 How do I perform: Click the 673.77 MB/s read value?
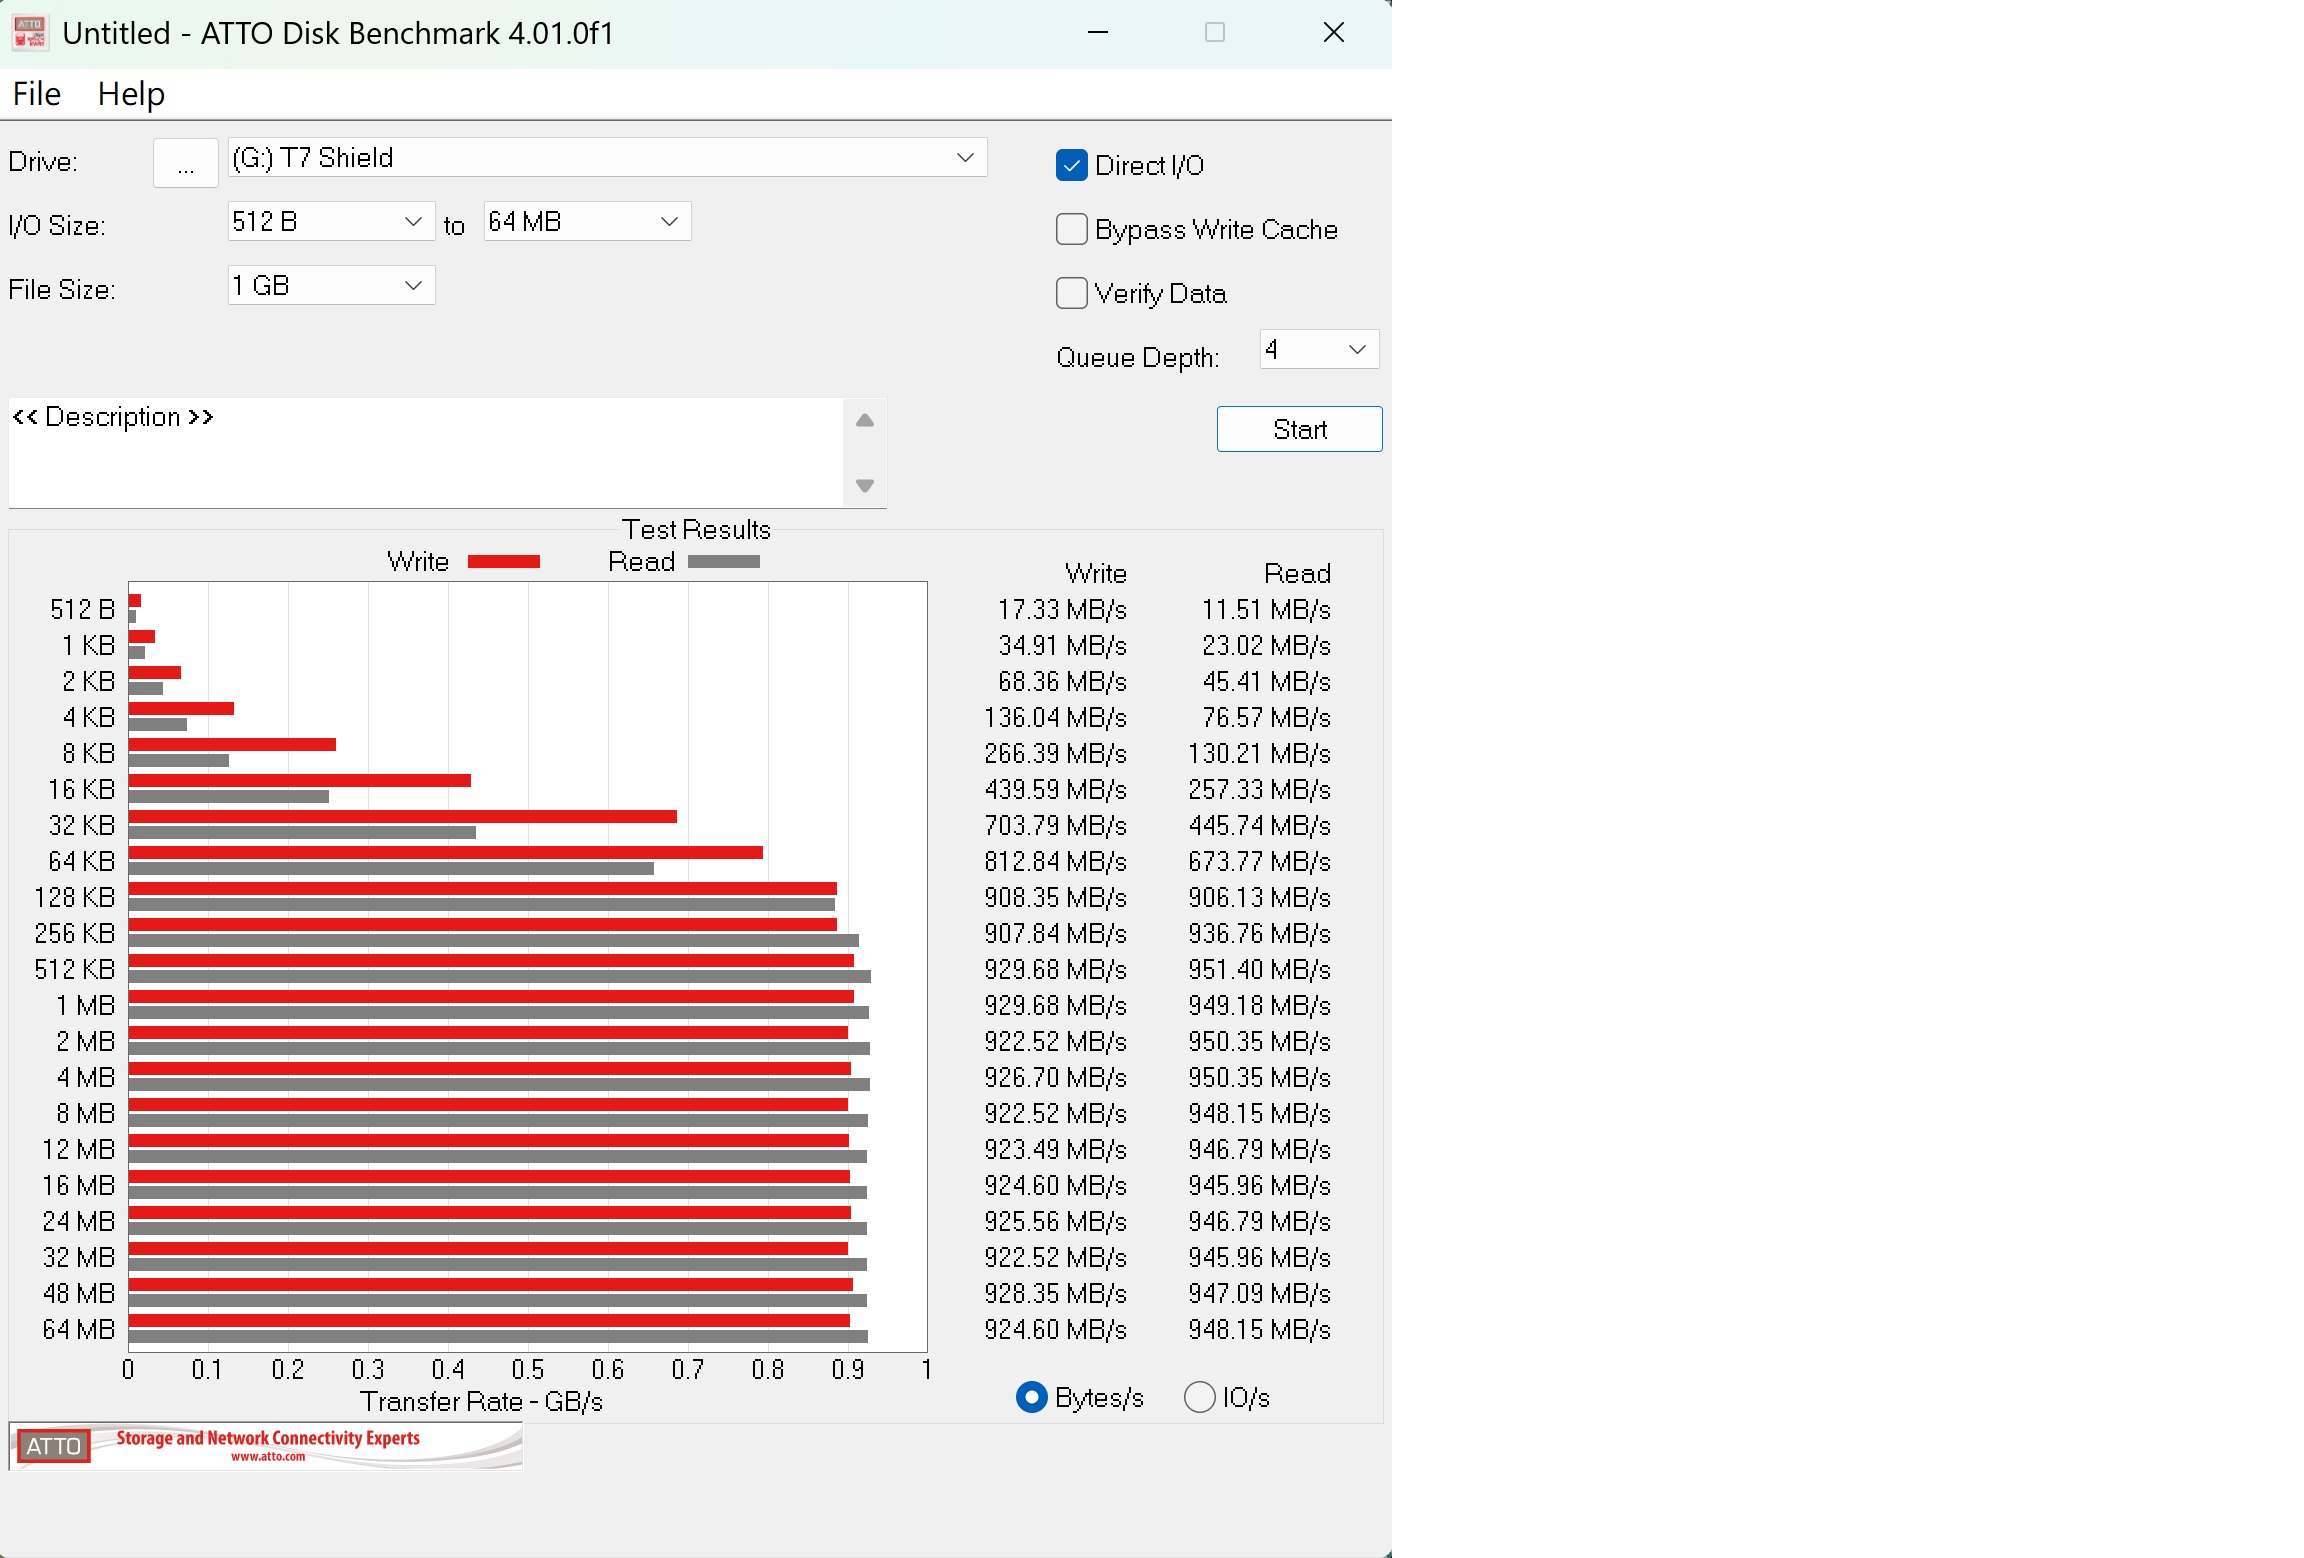(x=1260, y=862)
